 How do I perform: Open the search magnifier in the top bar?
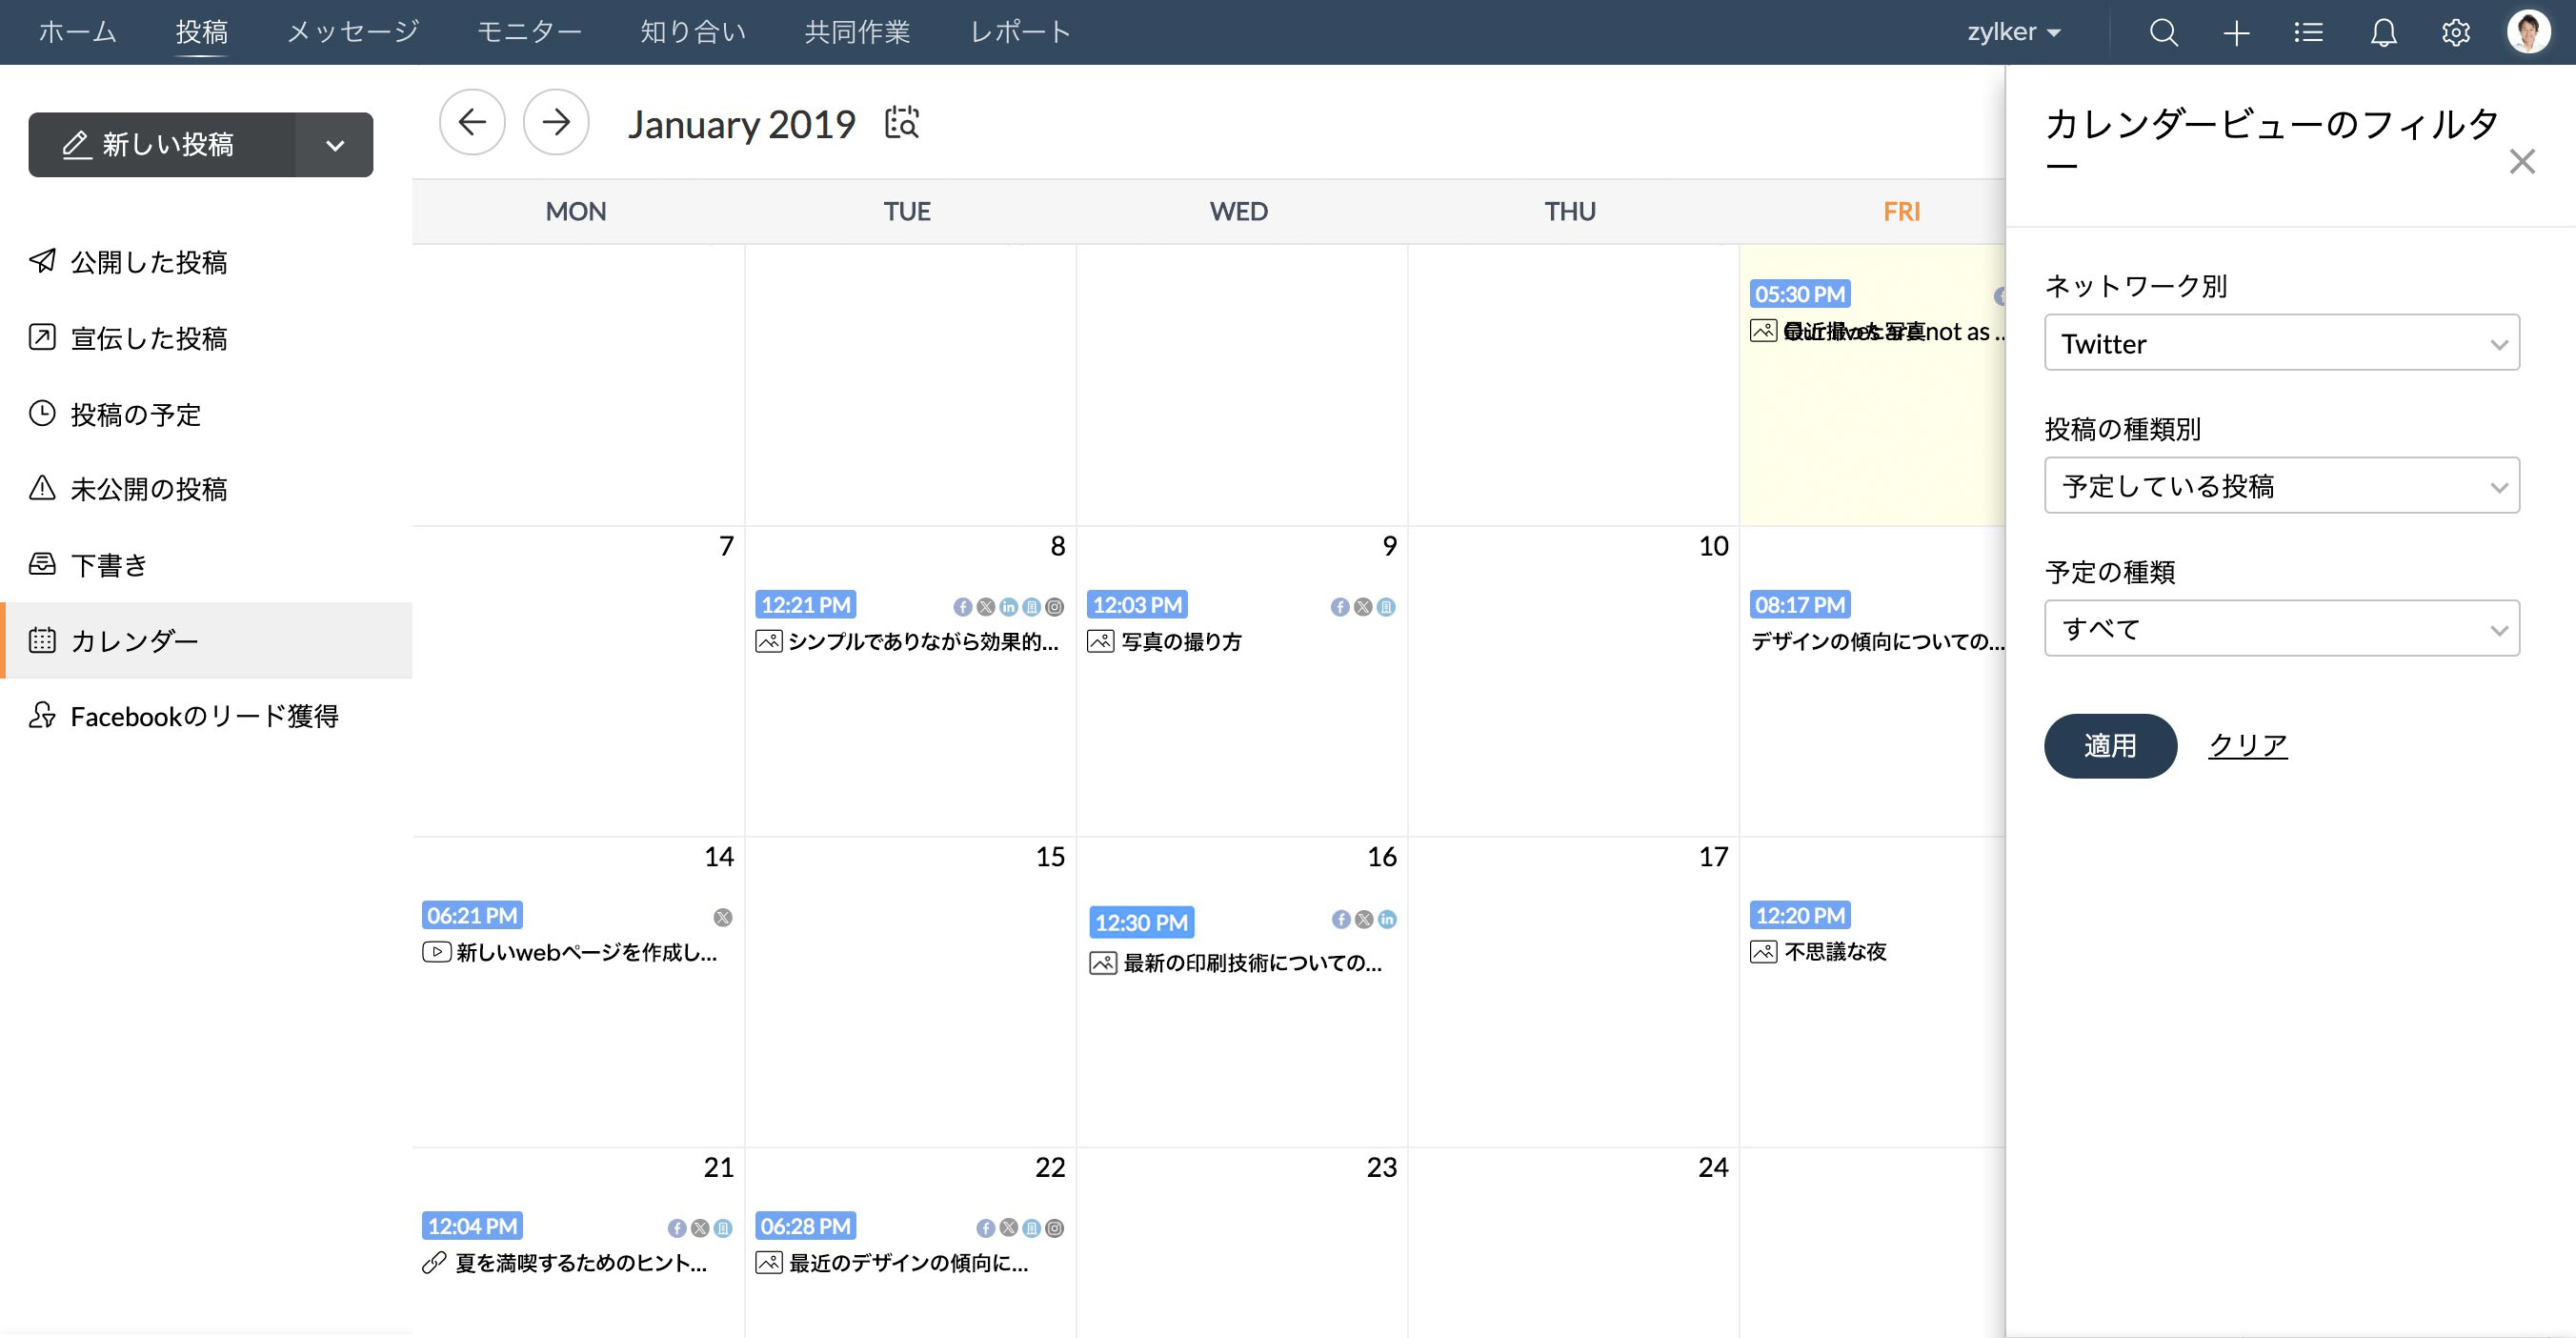point(2163,32)
